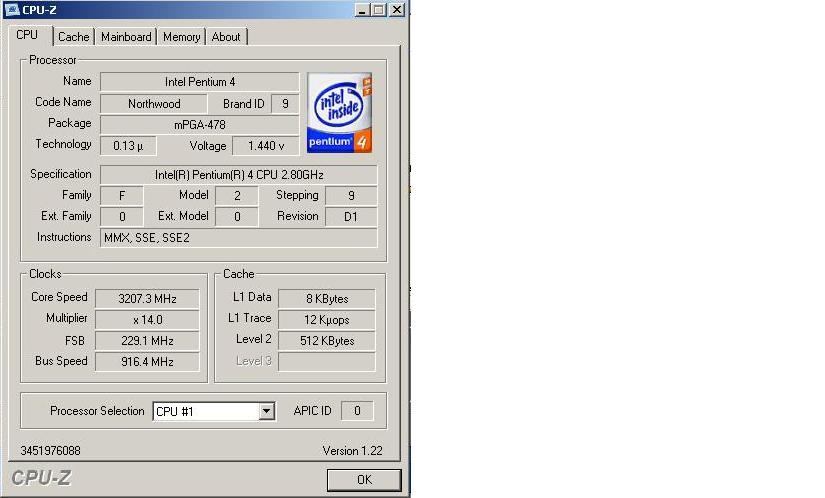Image resolution: width=825 pixels, height=498 pixels.
Task: Click the Revision value 'D1'
Action: point(351,217)
